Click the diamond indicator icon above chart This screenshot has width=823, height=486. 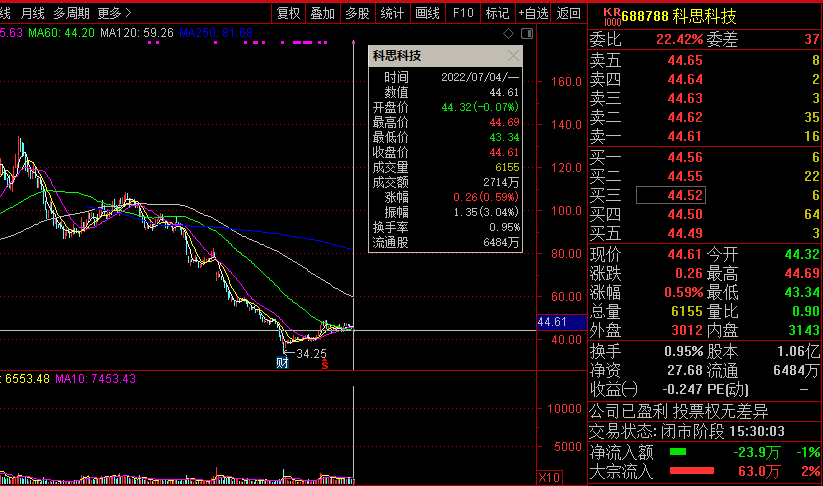[x=509, y=33]
